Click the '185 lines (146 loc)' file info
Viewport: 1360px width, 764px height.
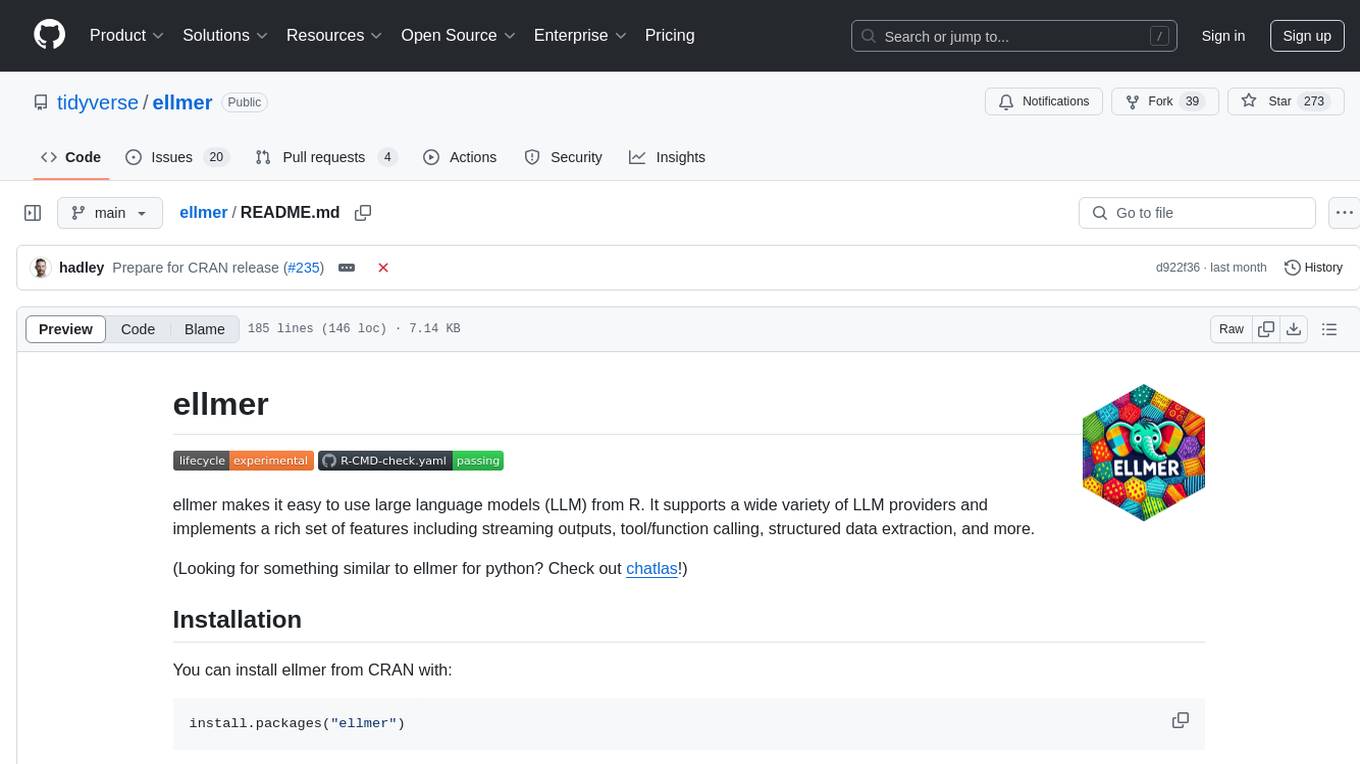coord(317,329)
